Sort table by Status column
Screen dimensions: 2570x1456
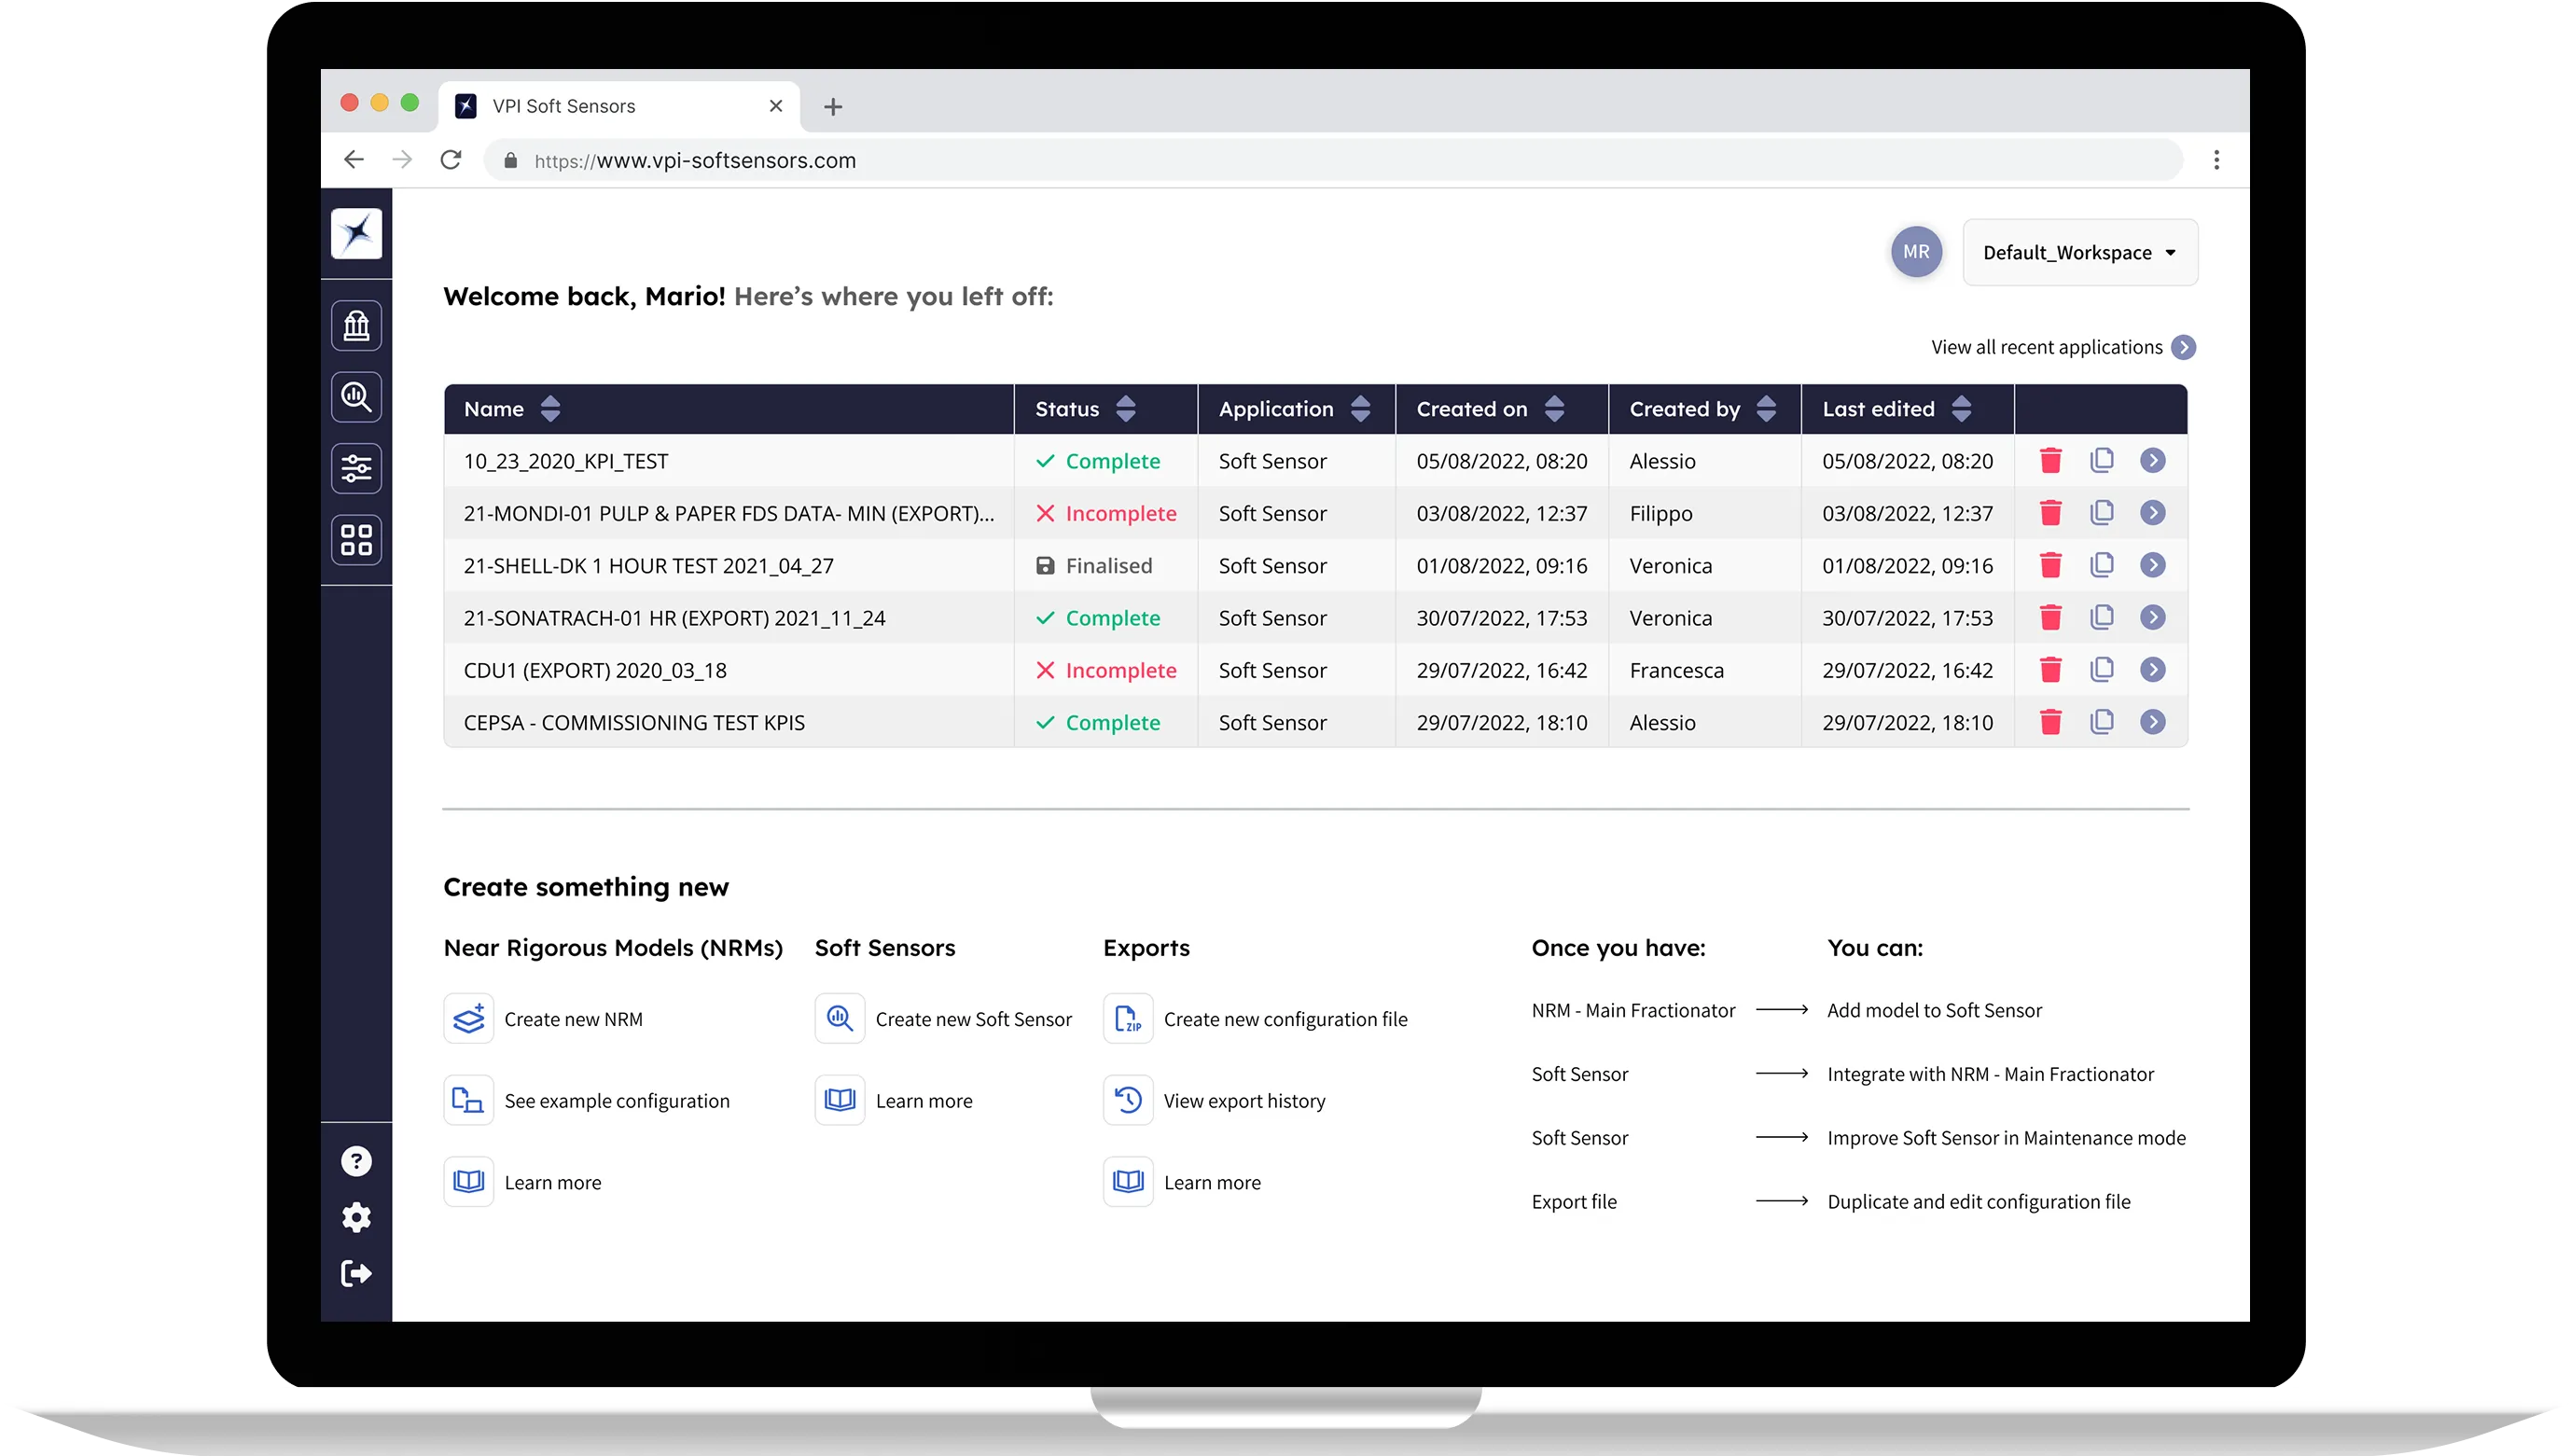[1126, 409]
